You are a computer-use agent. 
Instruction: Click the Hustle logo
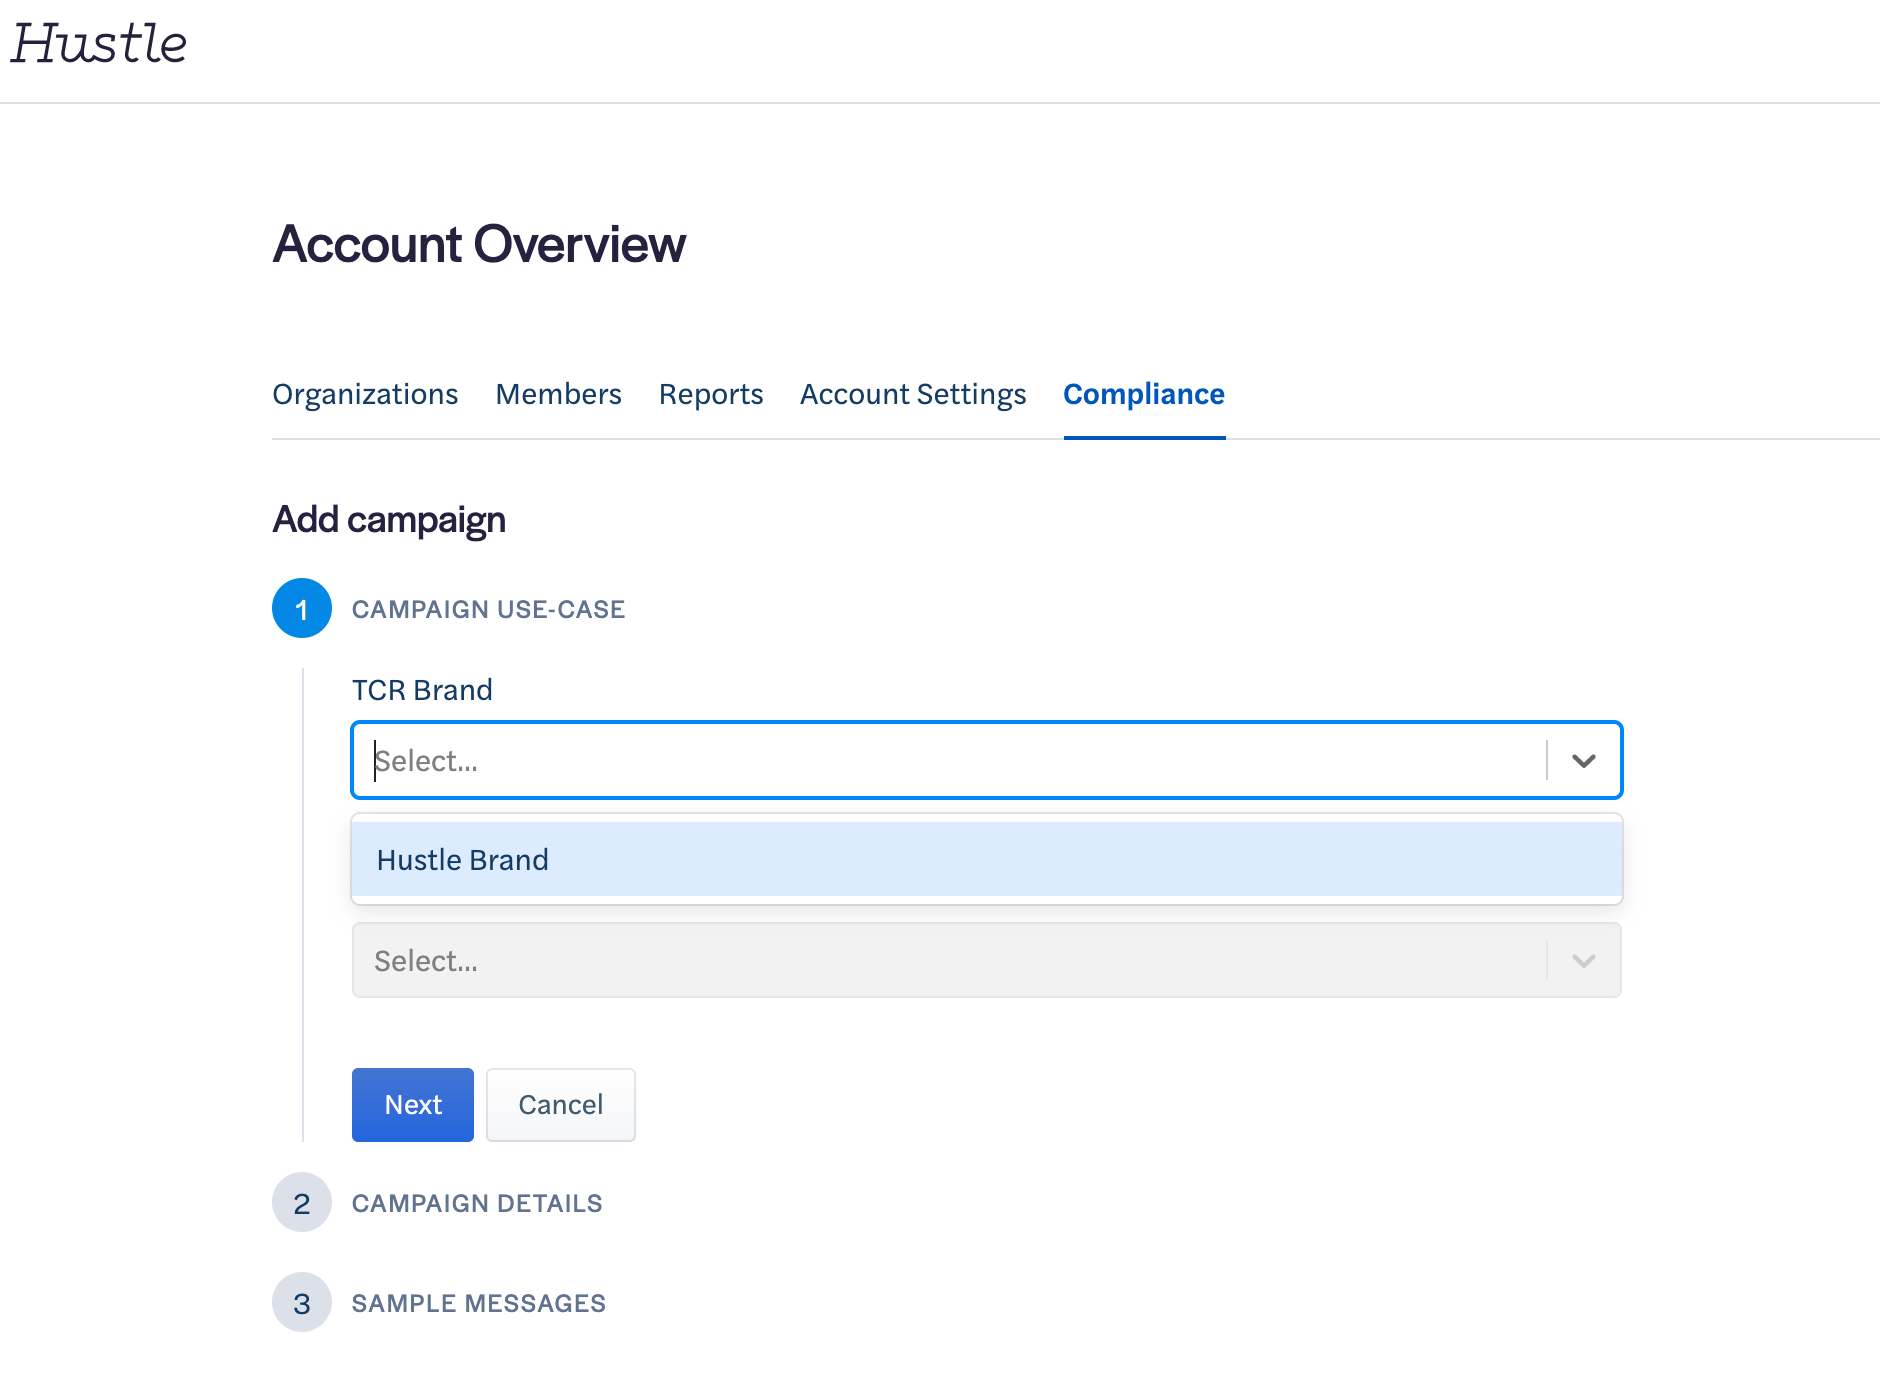[x=99, y=44]
